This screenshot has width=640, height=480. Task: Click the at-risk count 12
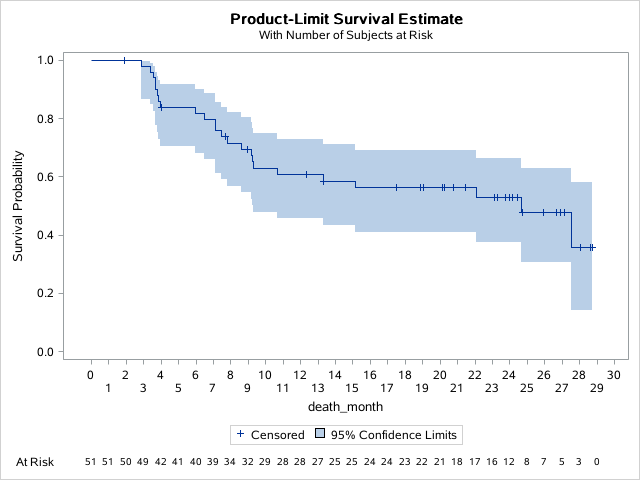coord(509,462)
